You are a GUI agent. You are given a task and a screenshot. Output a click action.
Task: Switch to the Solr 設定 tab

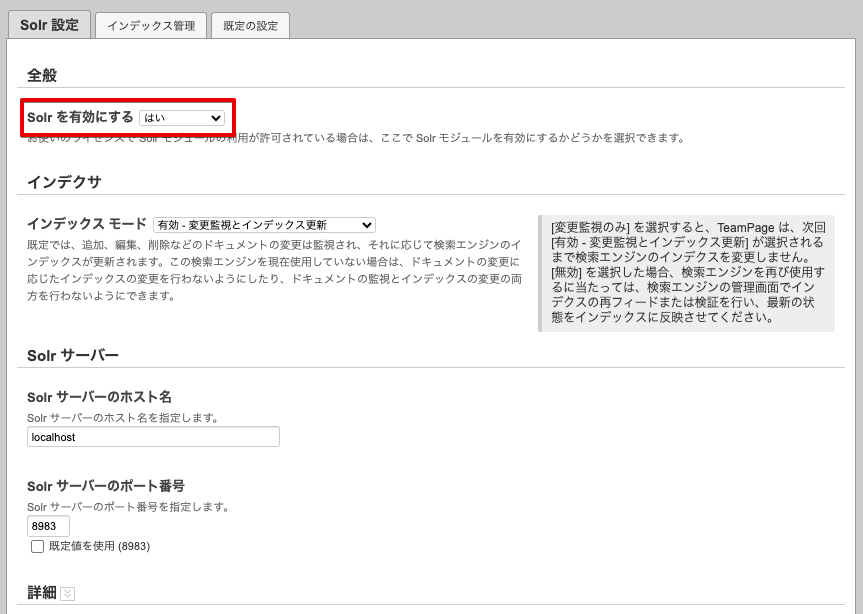[x=49, y=25]
